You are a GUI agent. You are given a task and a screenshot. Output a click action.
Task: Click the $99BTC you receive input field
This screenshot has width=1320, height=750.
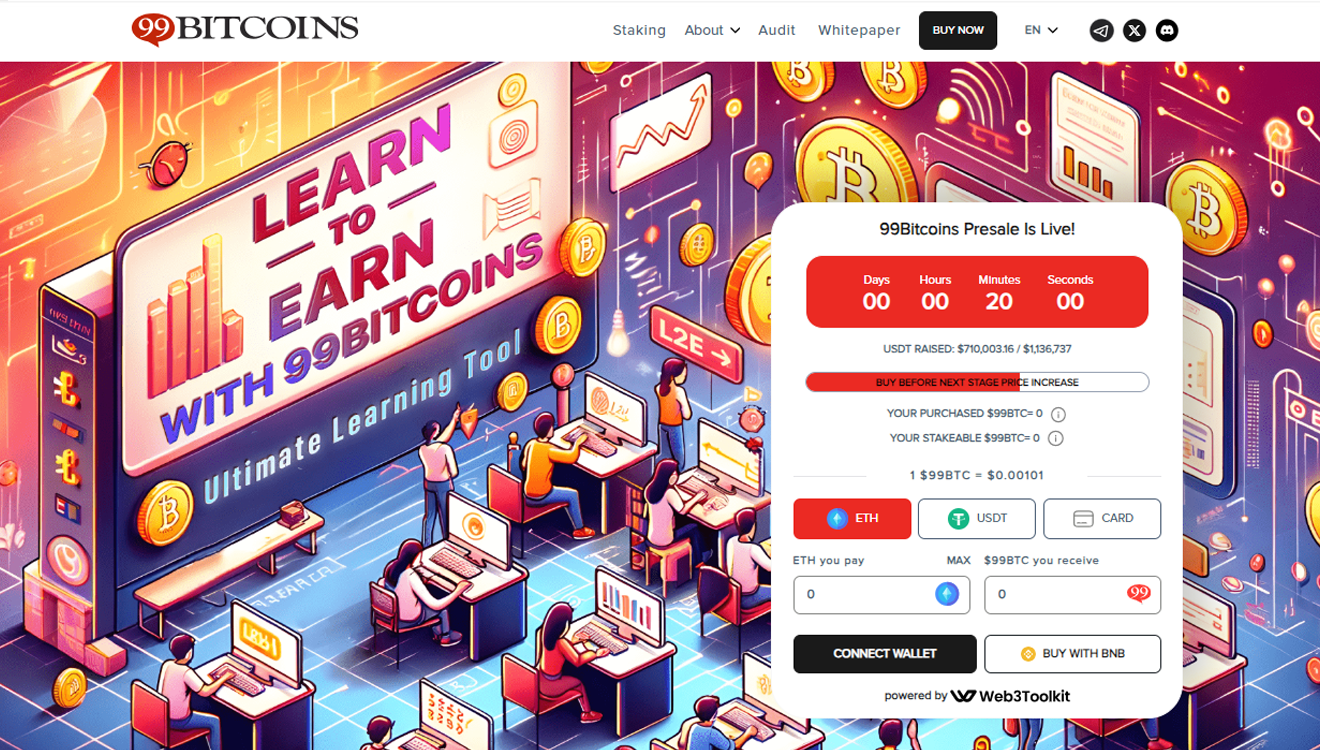pos(1072,595)
